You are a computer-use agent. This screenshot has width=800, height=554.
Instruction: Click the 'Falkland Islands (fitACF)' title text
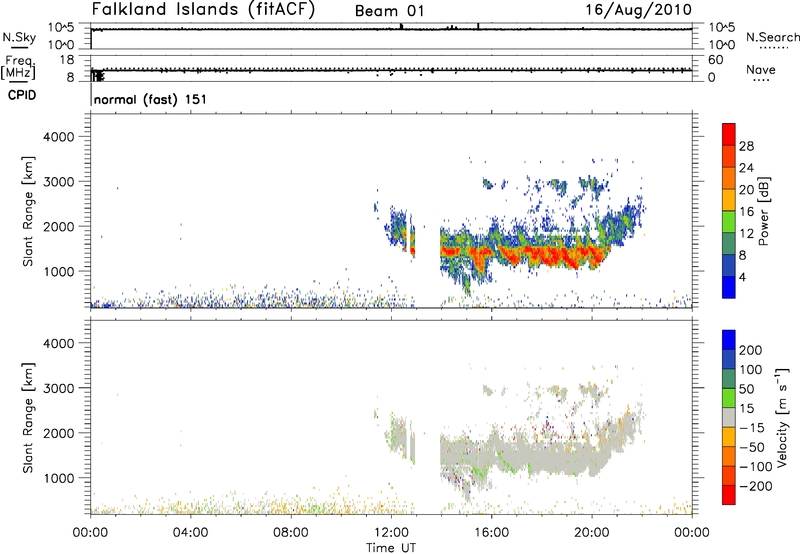(203, 9)
